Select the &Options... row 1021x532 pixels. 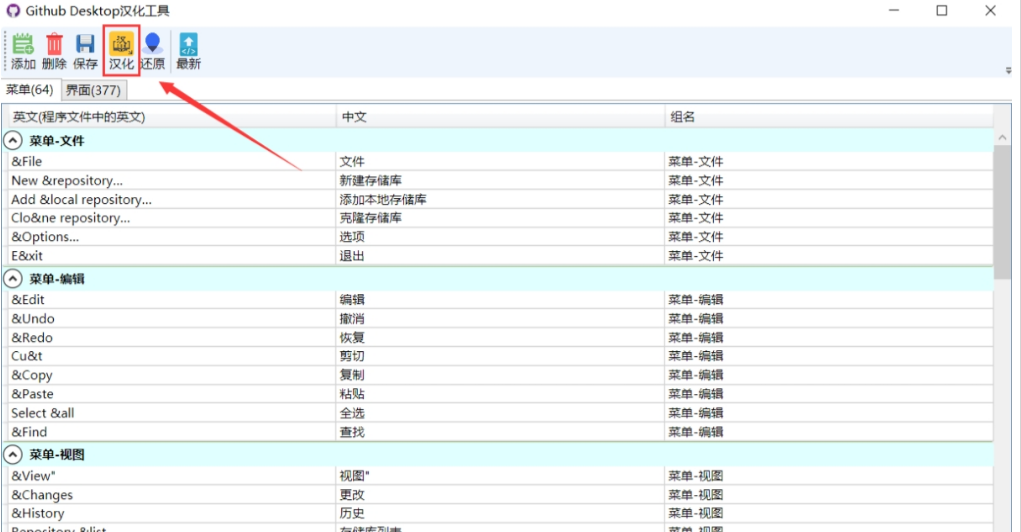pos(500,237)
